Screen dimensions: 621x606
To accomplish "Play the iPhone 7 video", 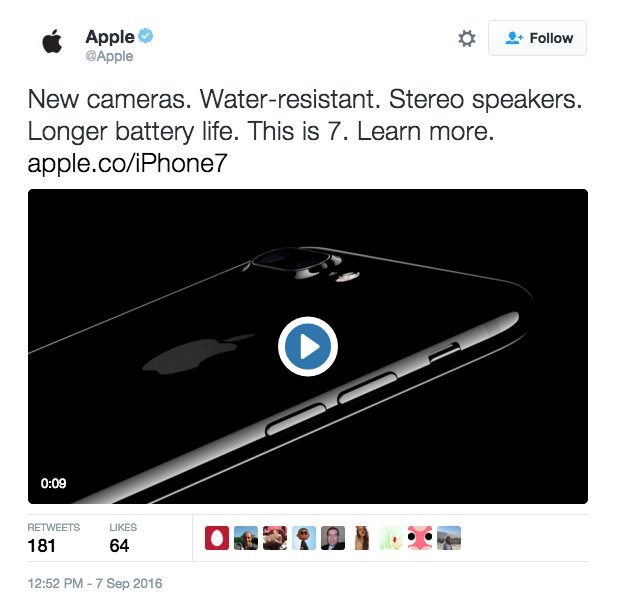I will [x=308, y=347].
